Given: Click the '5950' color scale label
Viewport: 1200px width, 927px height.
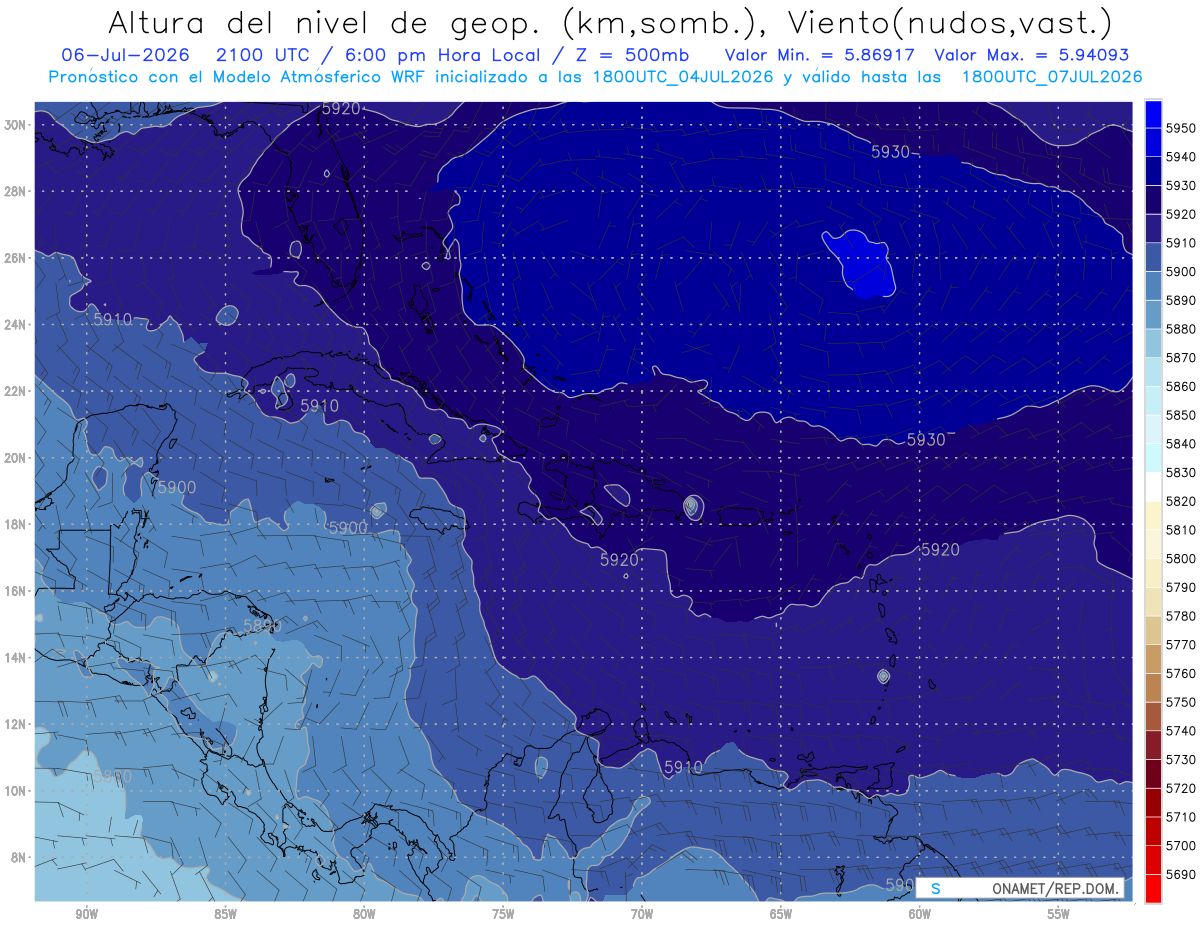Looking at the screenshot, I should click(x=1180, y=128).
